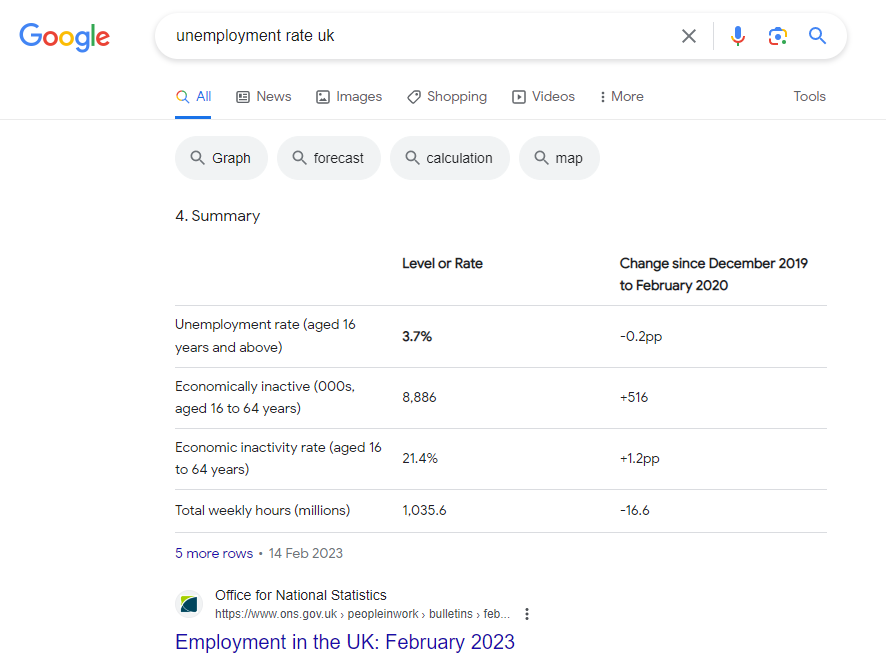Submit search using the magnifying glass icon
The width and height of the screenshot is (886, 671).
pyautogui.click(x=817, y=36)
